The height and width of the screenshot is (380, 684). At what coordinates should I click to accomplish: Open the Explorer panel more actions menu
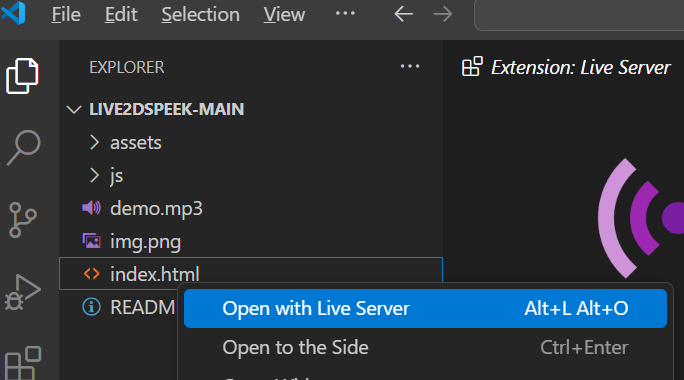[x=410, y=67]
